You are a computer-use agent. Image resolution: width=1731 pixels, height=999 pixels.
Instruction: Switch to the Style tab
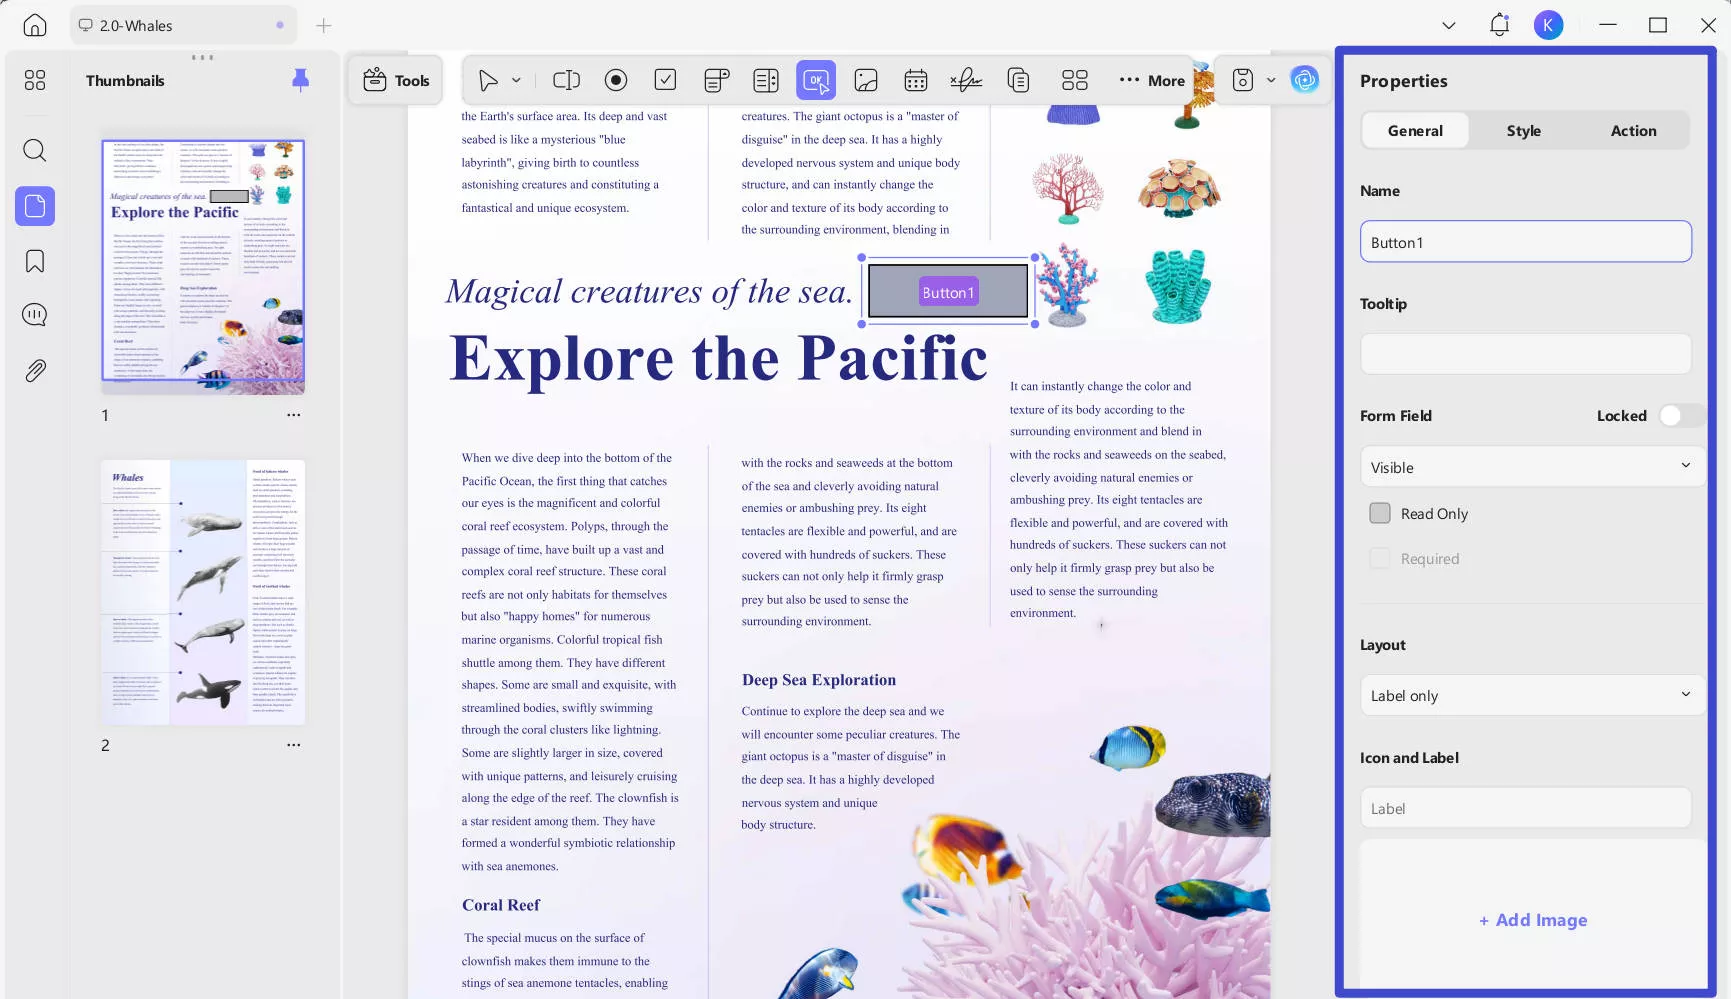pos(1523,131)
